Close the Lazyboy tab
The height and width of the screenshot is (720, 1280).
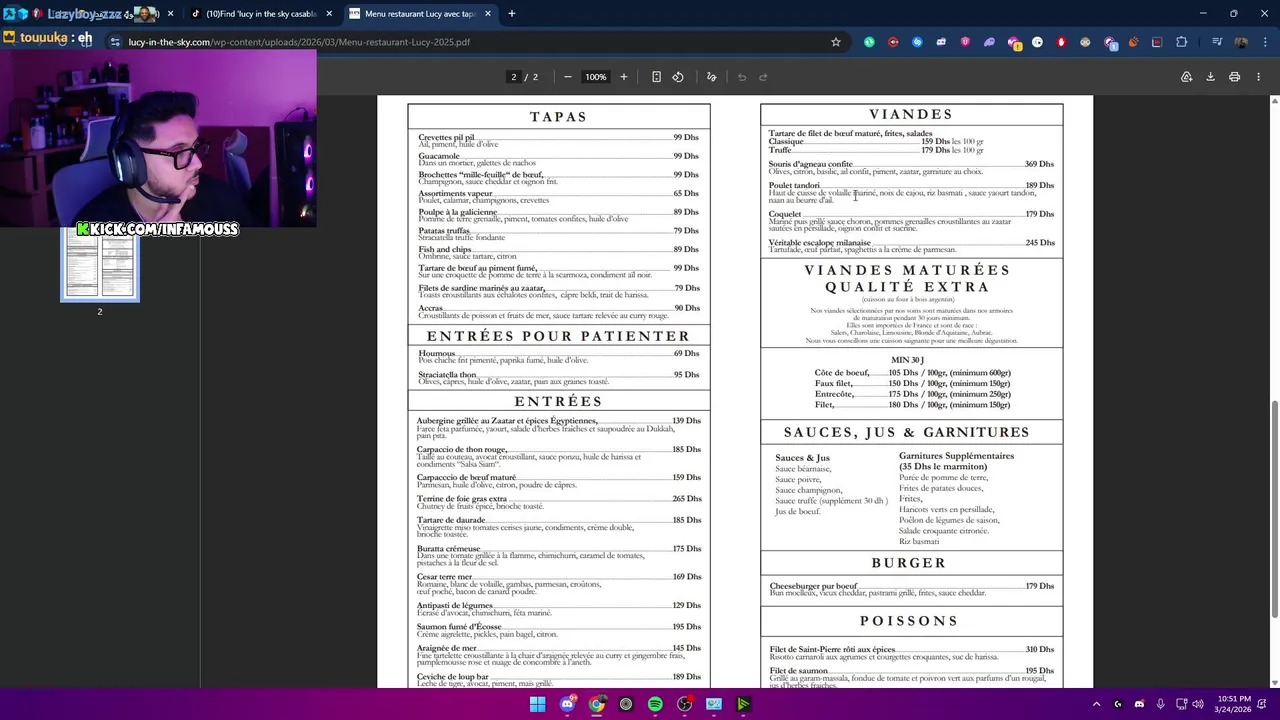(x=170, y=14)
